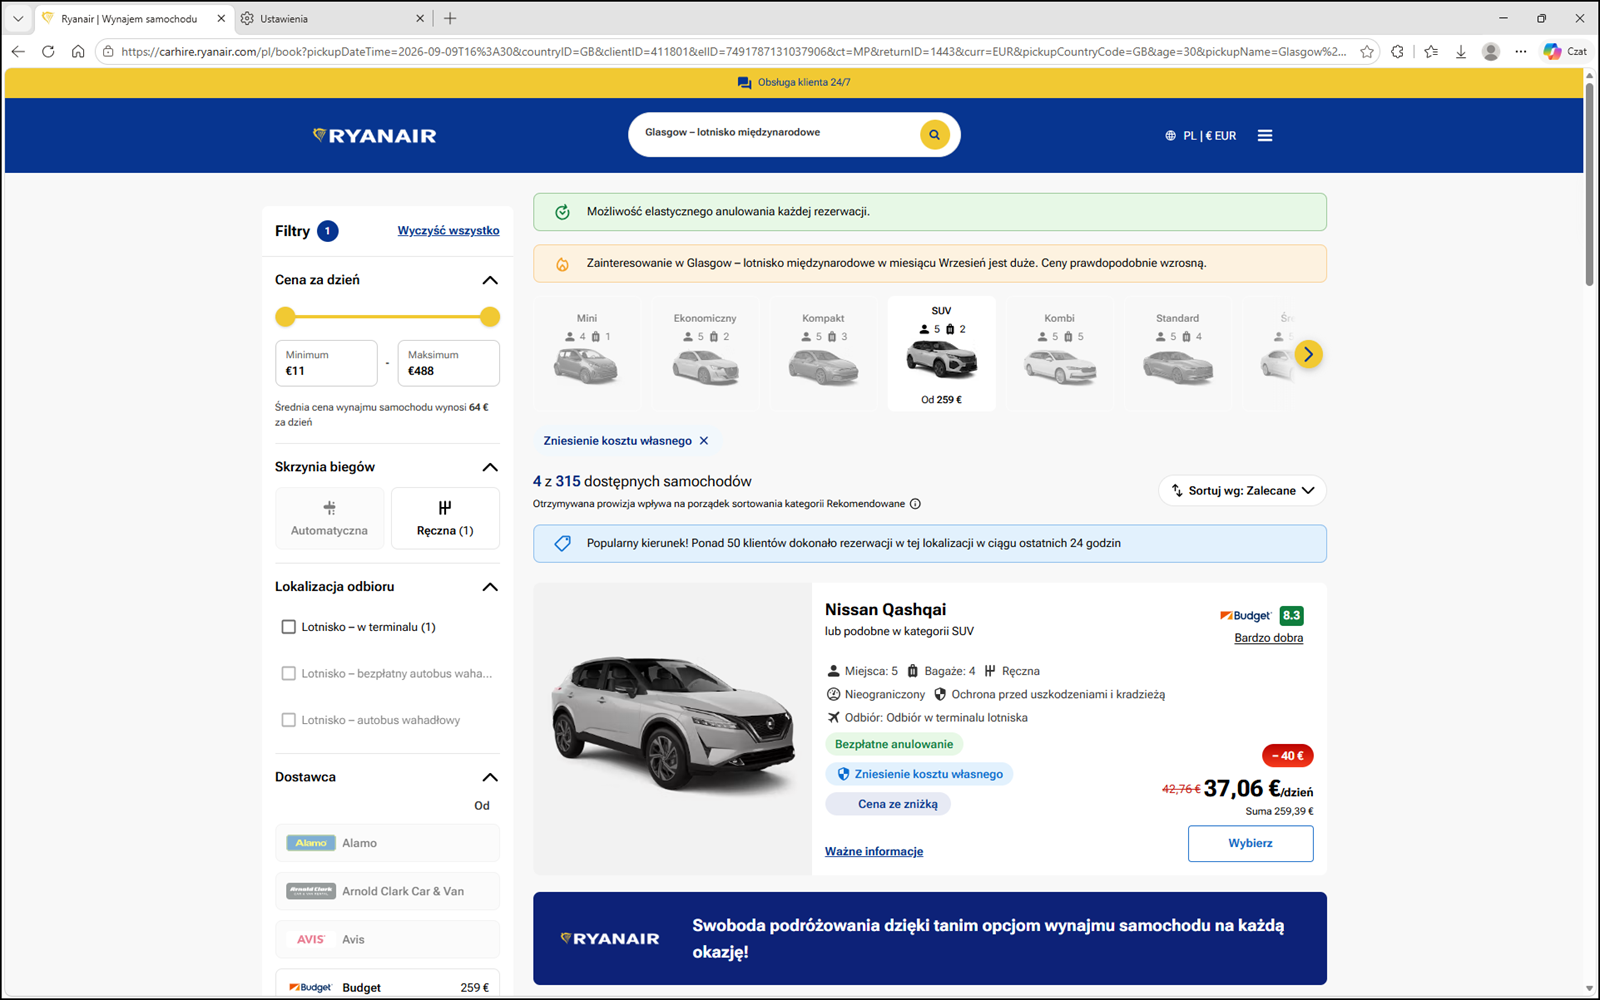This screenshot has width=1600, height=1000.
Task: Open downloads icon in toolbar
Action: [1461, 51]
